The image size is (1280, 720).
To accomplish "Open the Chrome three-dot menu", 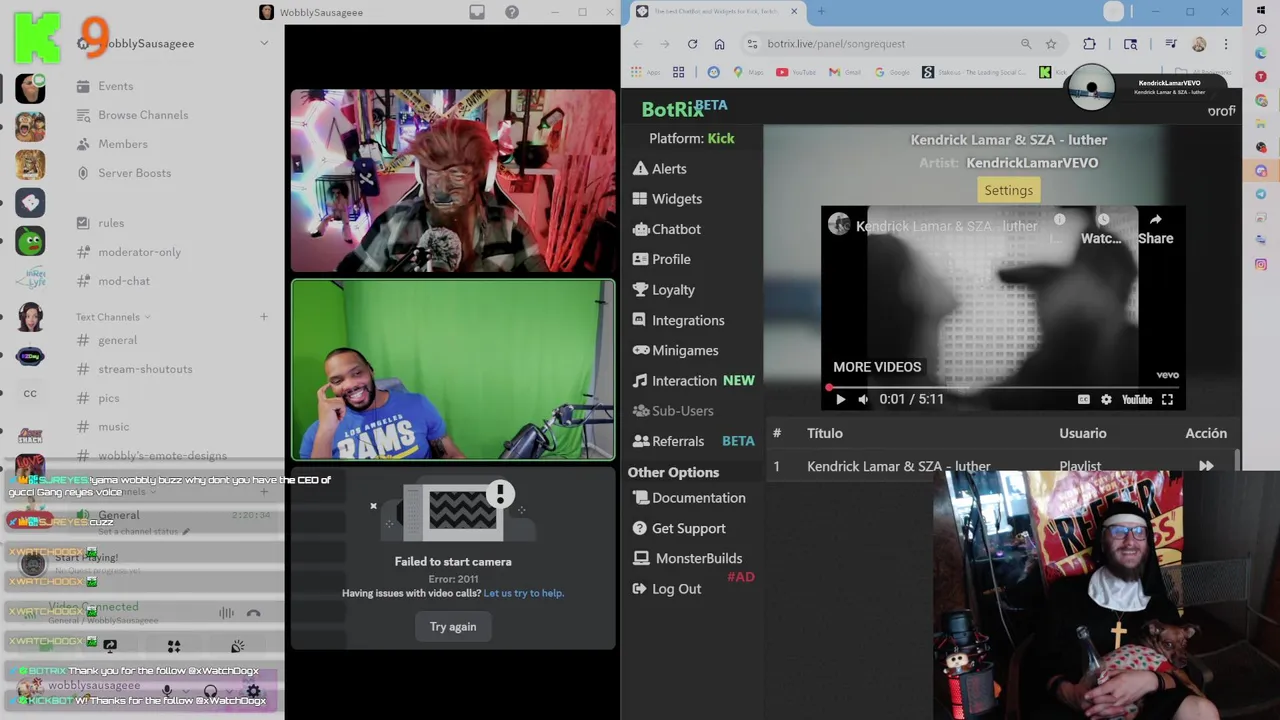I will [1226, 44].
